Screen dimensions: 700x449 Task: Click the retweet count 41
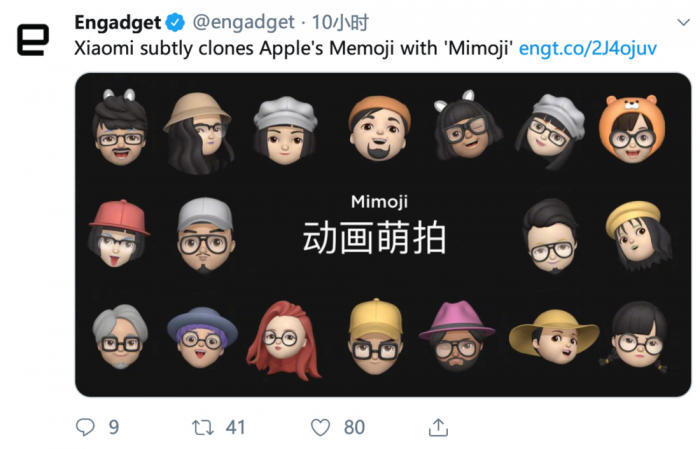tap(235, 427)
